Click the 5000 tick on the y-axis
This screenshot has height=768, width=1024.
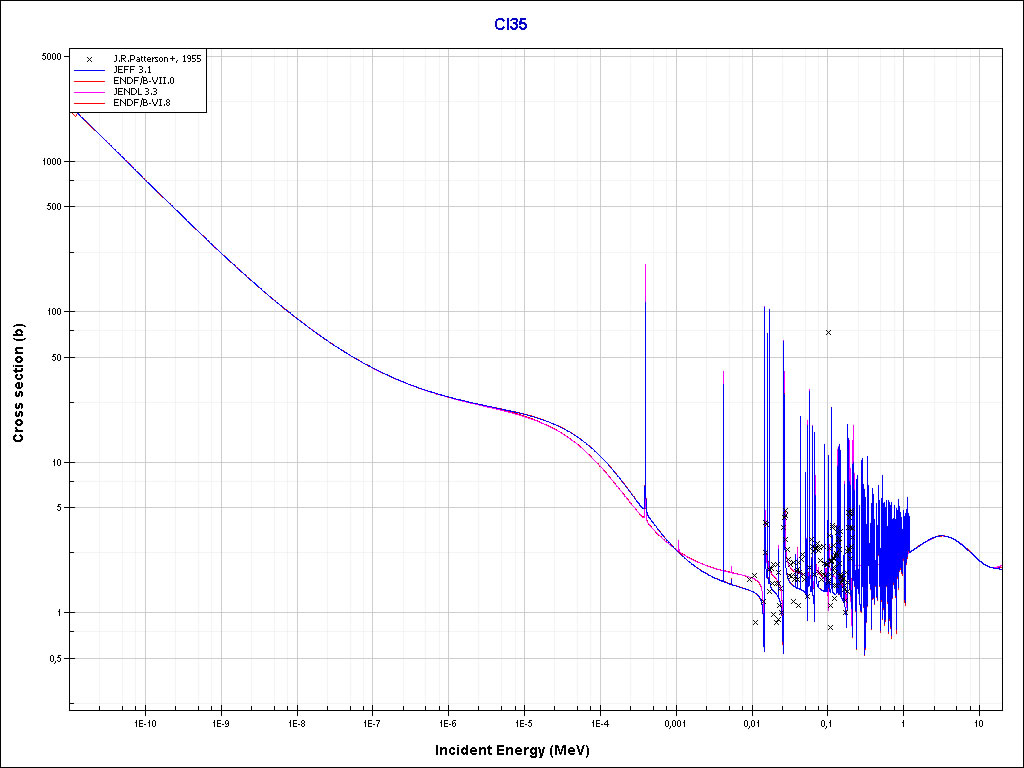[x=52, y=57]
